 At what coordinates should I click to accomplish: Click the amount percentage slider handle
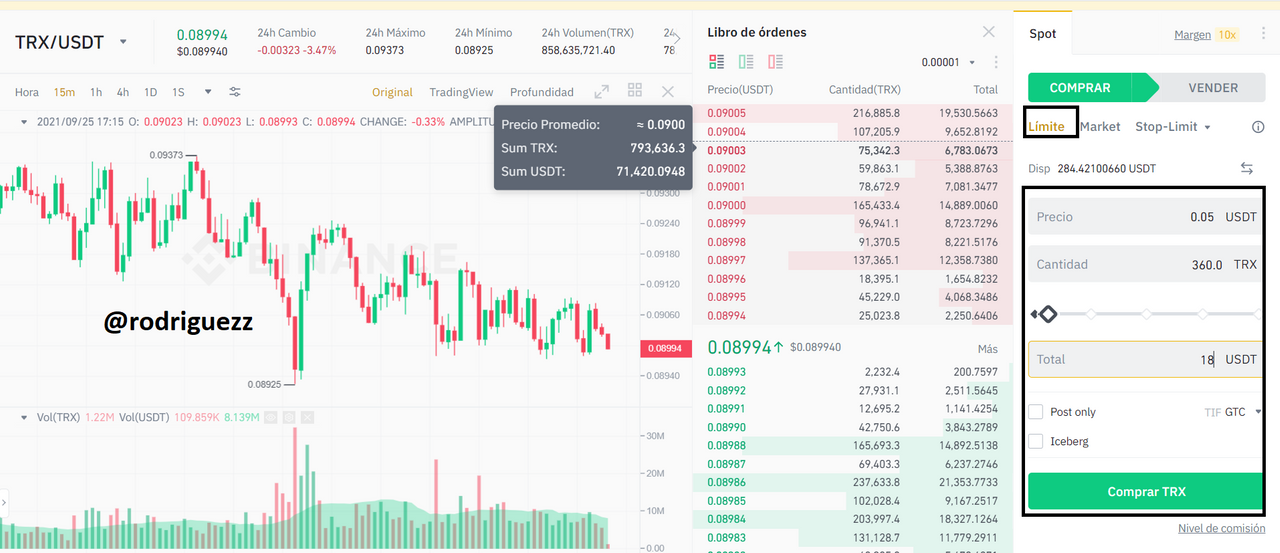point(1047,314)
